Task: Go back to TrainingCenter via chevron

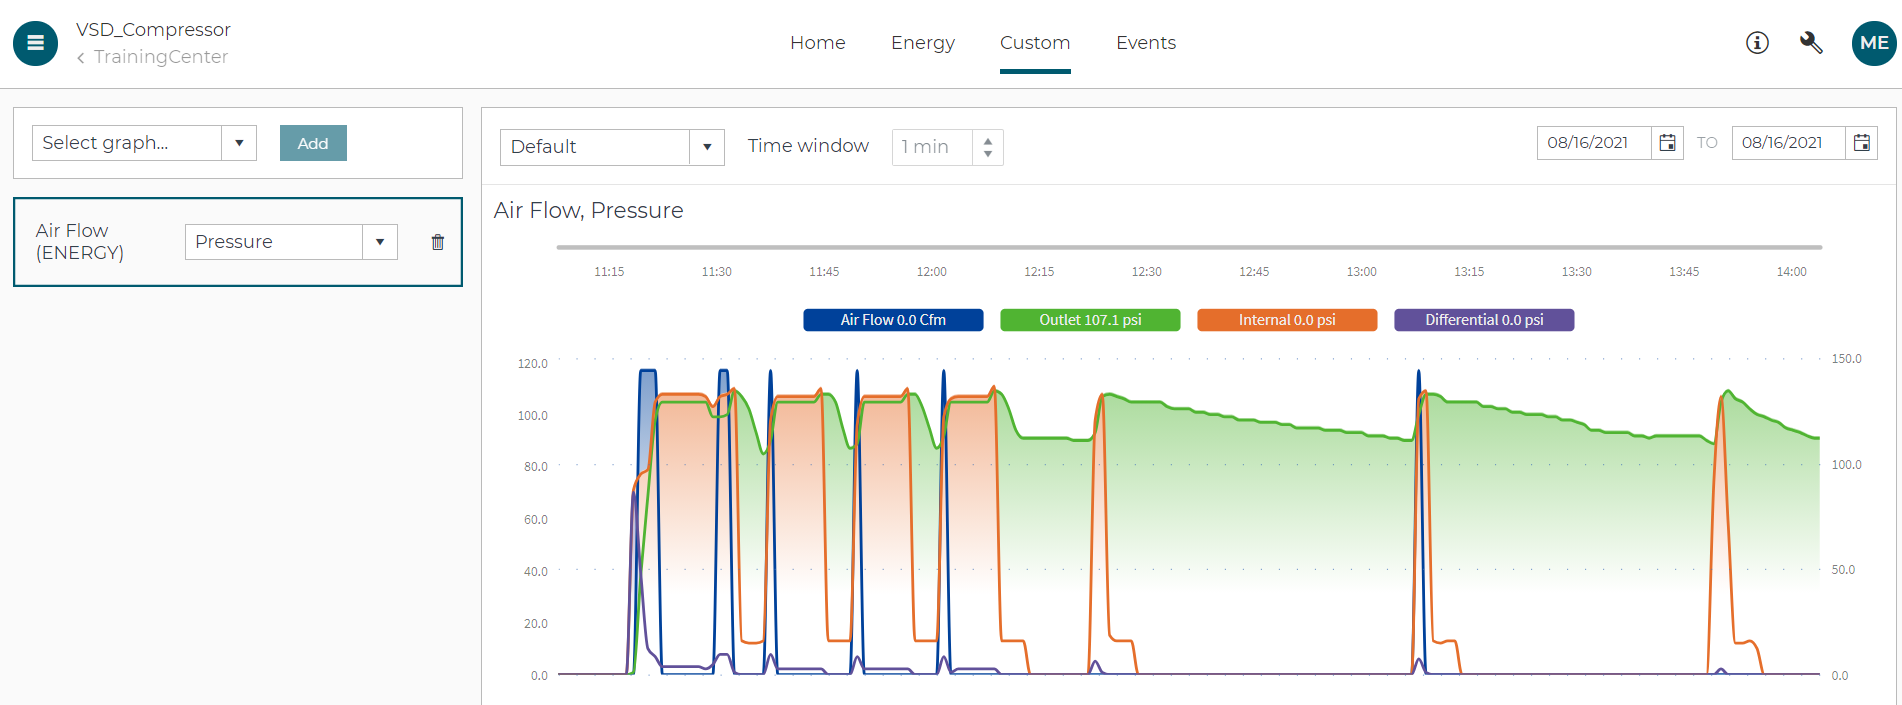Action: (x=81, y=58)
